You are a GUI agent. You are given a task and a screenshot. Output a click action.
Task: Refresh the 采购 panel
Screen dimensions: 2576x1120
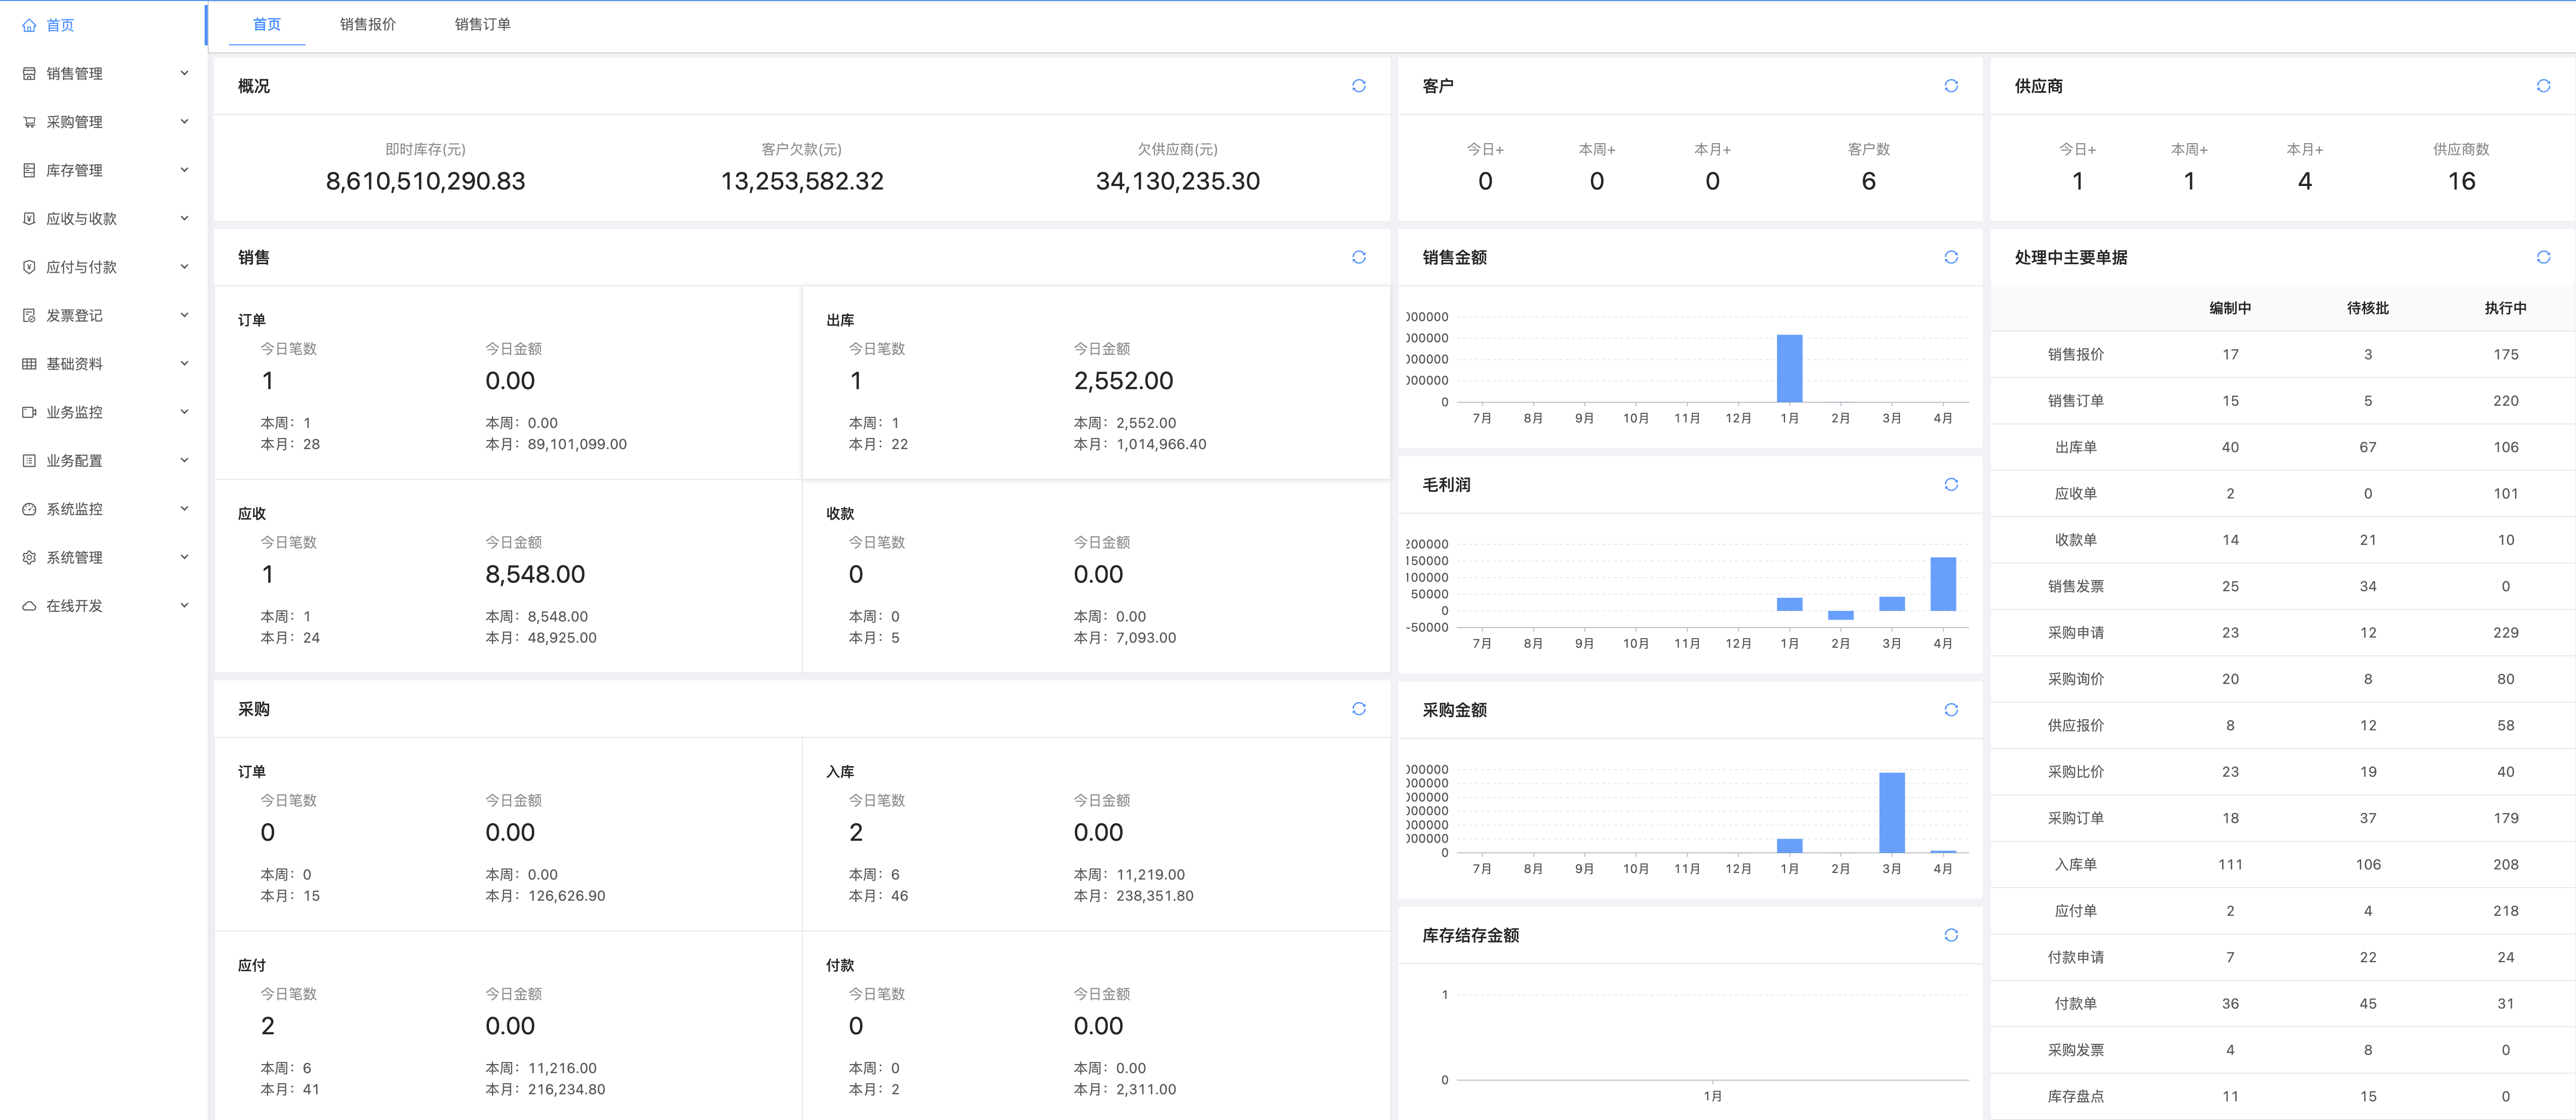tap(1359, 709)
